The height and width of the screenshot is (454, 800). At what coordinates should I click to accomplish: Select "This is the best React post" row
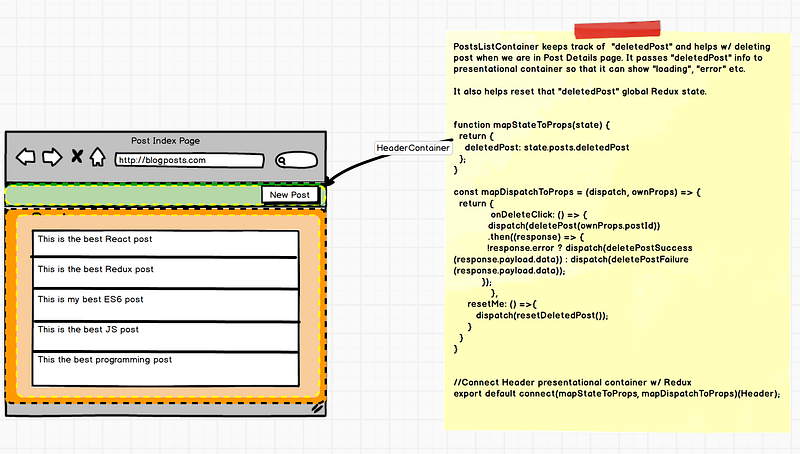(x=165, y=243)
